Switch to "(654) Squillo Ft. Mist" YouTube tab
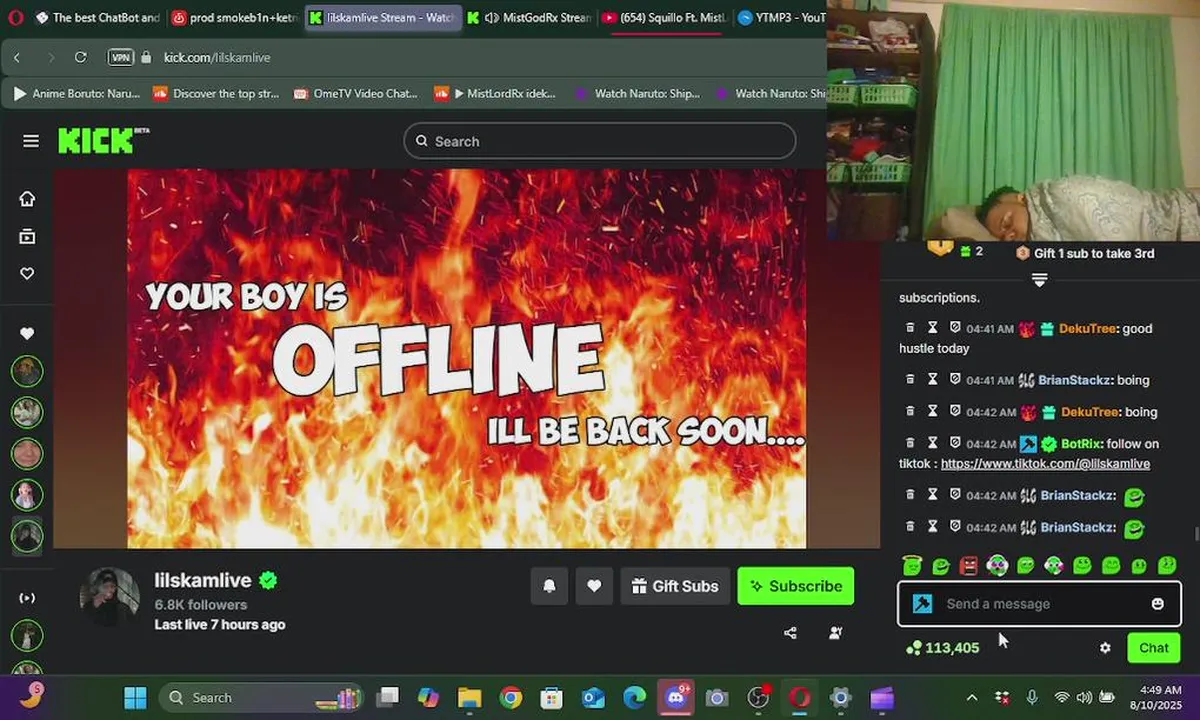 pos(664,18)
